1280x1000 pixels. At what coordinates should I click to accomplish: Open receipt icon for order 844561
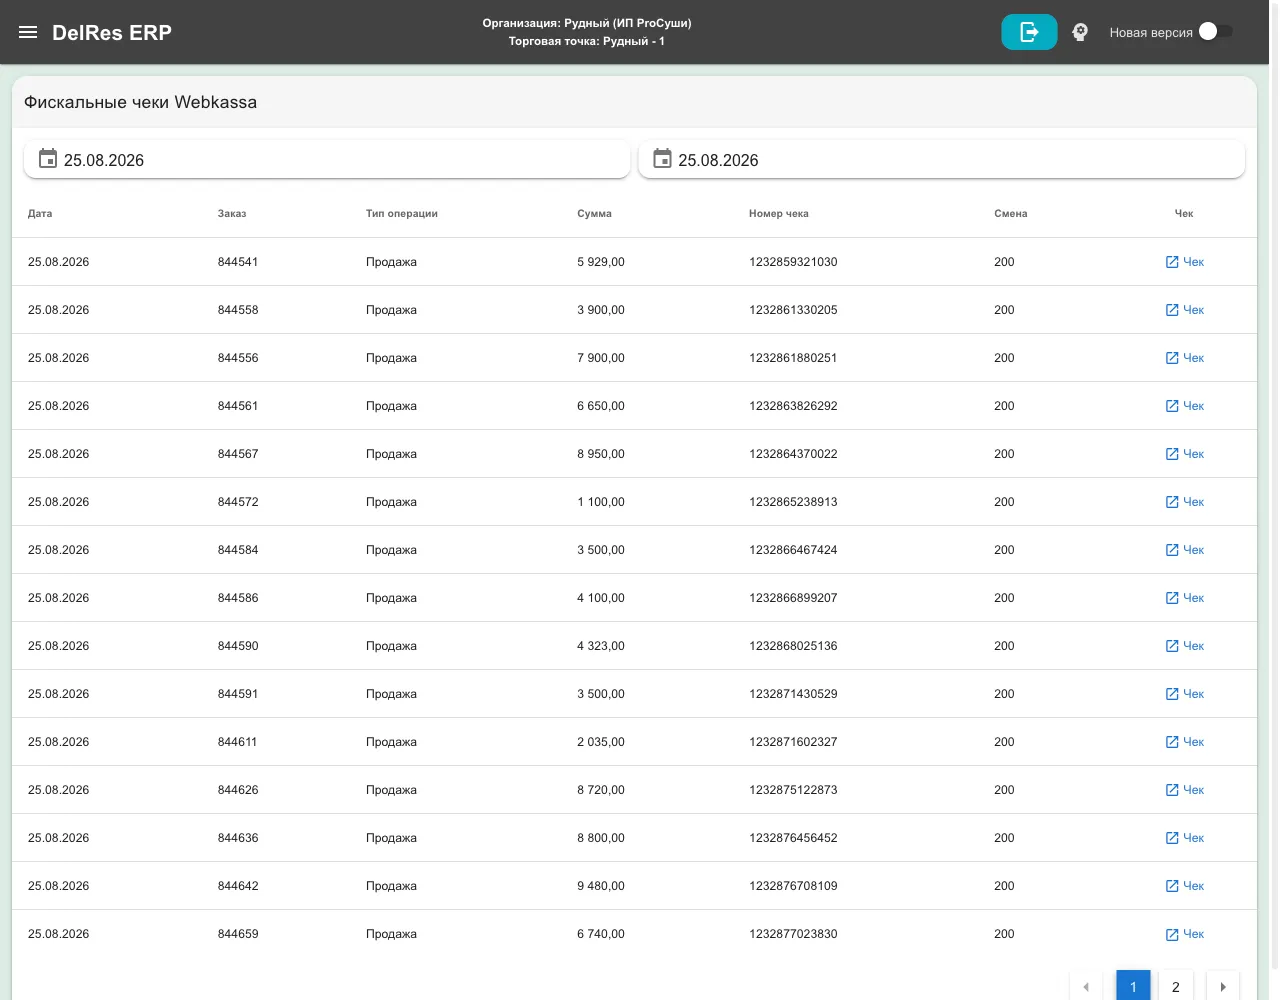point(1172,406)
